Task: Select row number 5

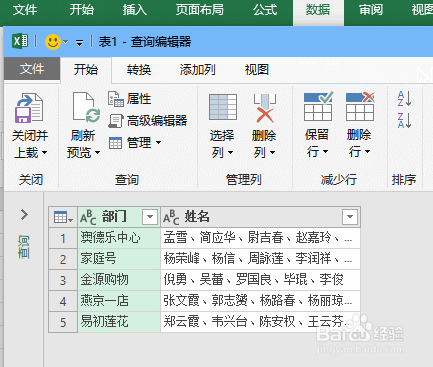Action: tap(63, 322)
